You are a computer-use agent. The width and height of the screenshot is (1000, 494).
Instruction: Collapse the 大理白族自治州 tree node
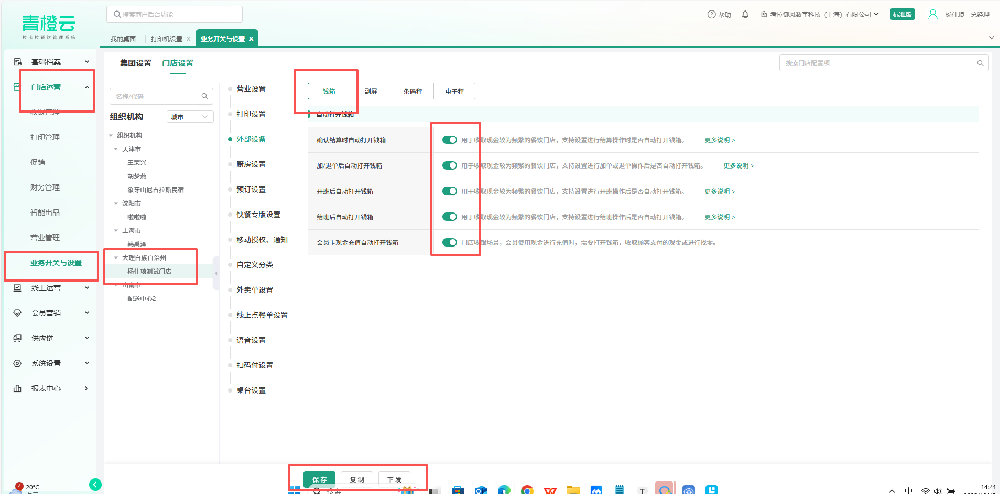click(x=115, y=257)
